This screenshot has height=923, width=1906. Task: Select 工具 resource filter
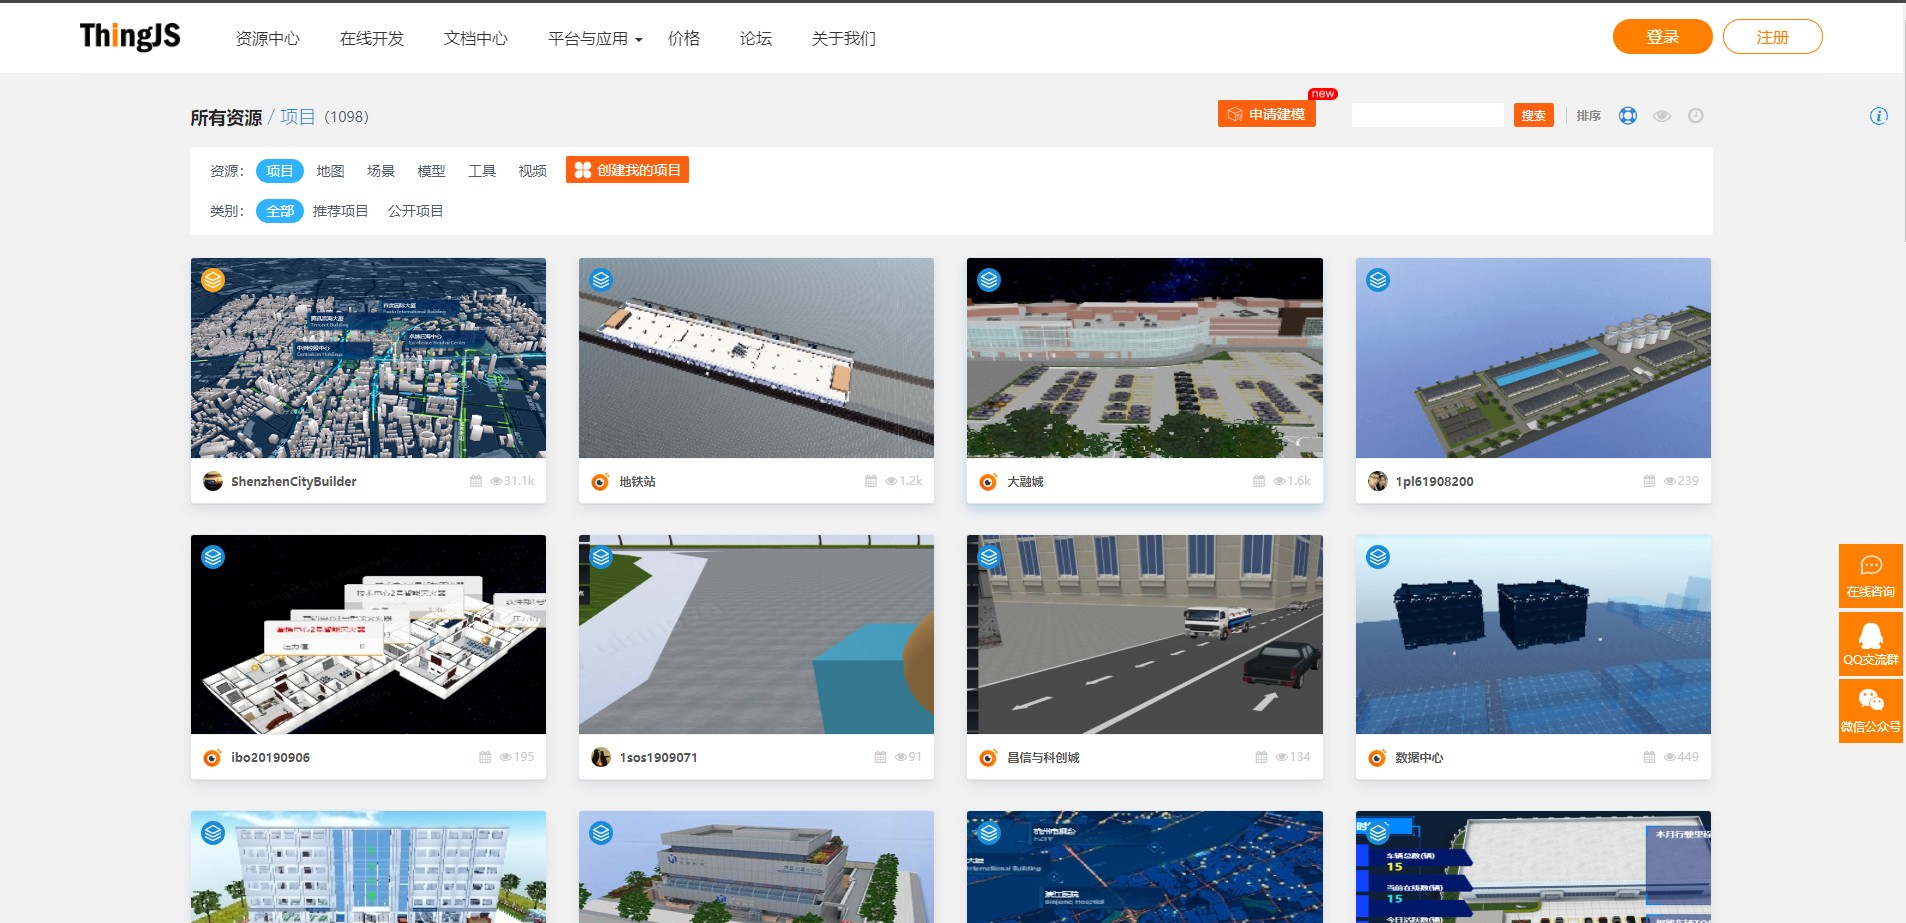(482, 171)
